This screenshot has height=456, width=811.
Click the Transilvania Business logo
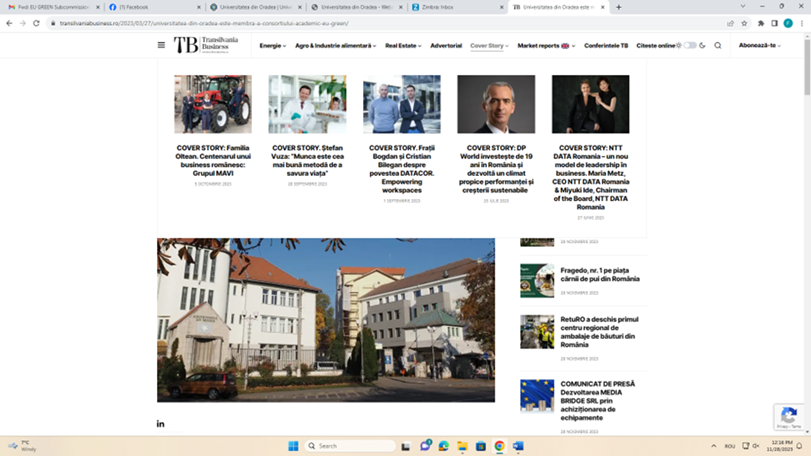pyautogui.click(x=202, y=45)
